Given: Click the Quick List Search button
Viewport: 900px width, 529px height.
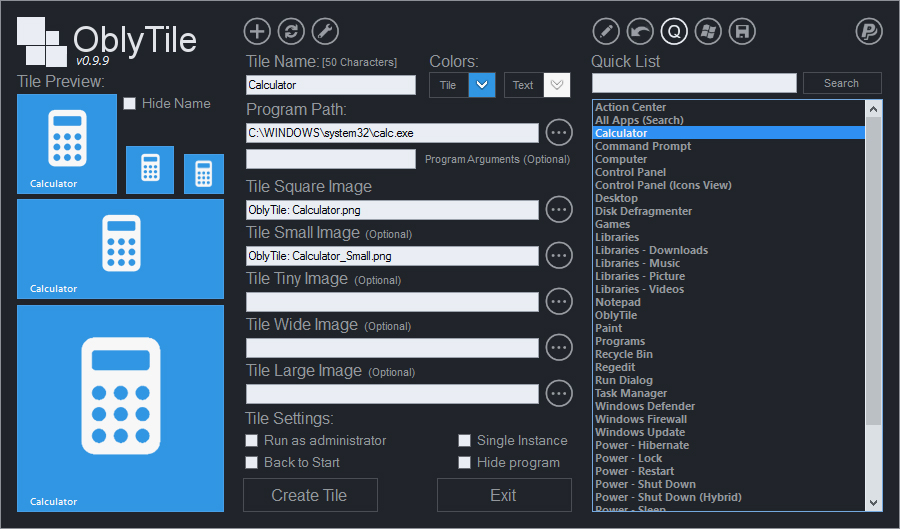Looking at the screenshot, I should click(842, 83).
